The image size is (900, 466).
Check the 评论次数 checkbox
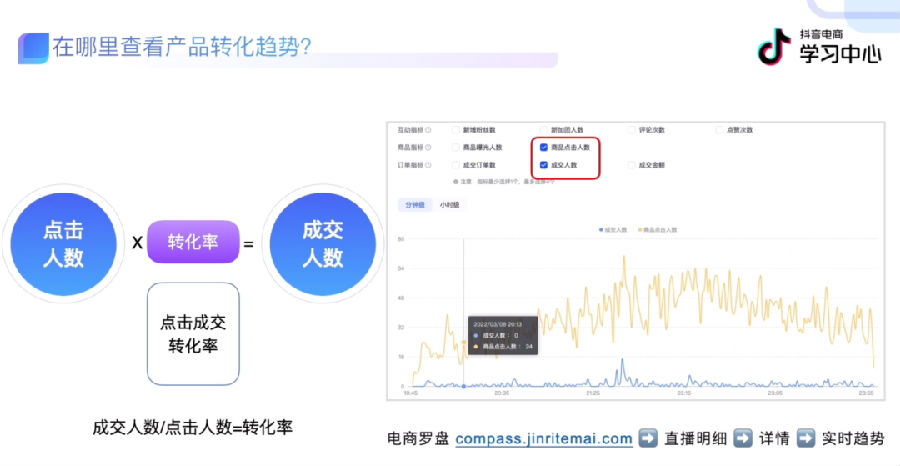pyautogui.click(x=632, y=130)
